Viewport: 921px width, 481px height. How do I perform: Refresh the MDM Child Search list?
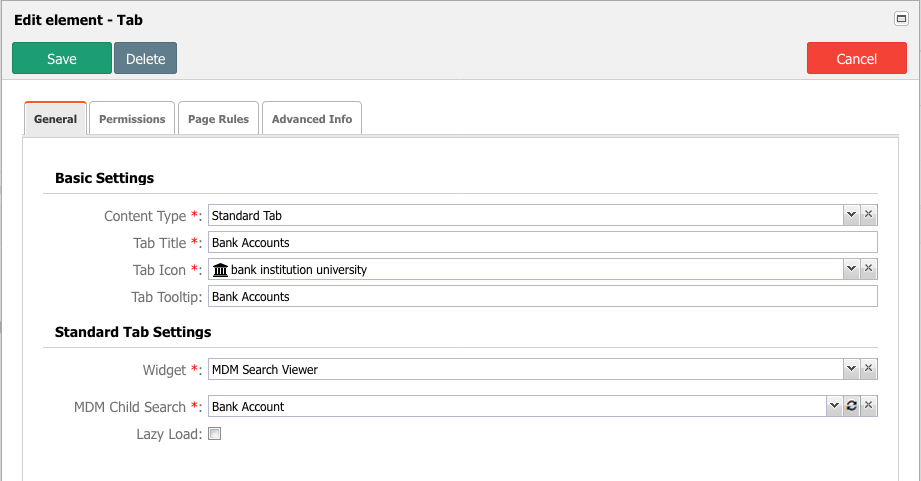pyautogui.click(x=852, y=406)
